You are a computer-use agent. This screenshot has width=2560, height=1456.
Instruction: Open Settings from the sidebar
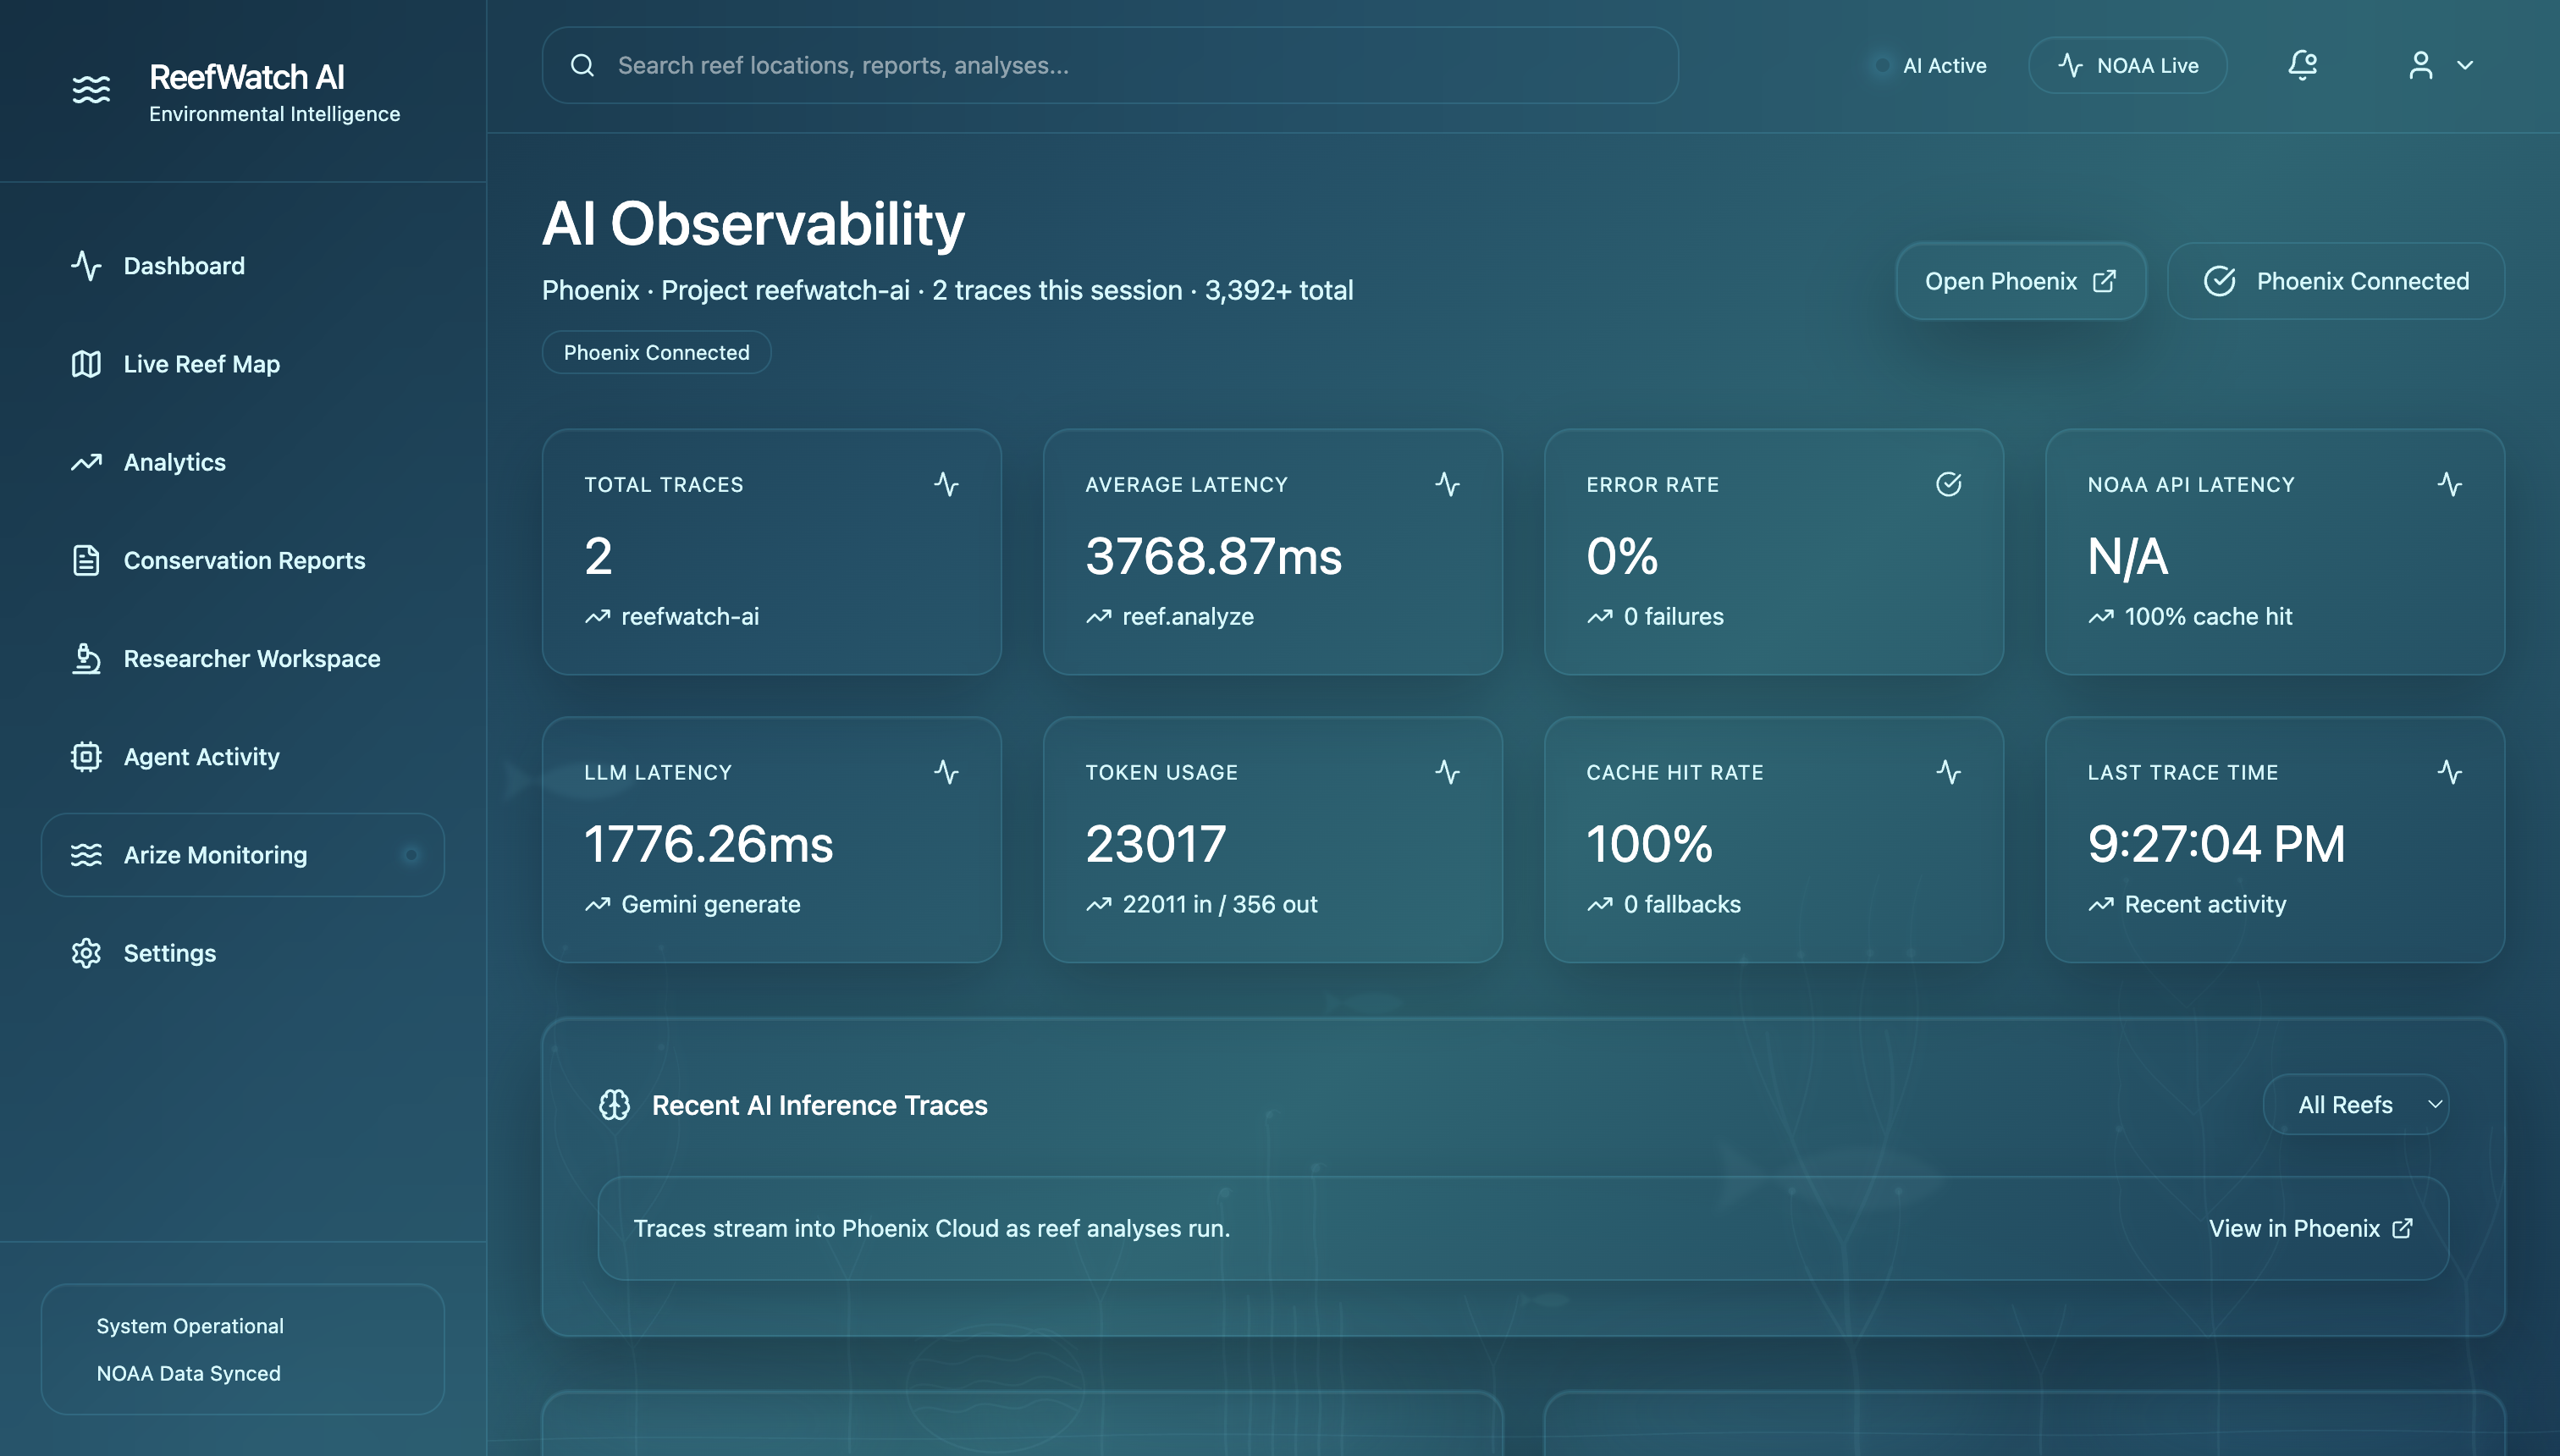tap(243, 953)
